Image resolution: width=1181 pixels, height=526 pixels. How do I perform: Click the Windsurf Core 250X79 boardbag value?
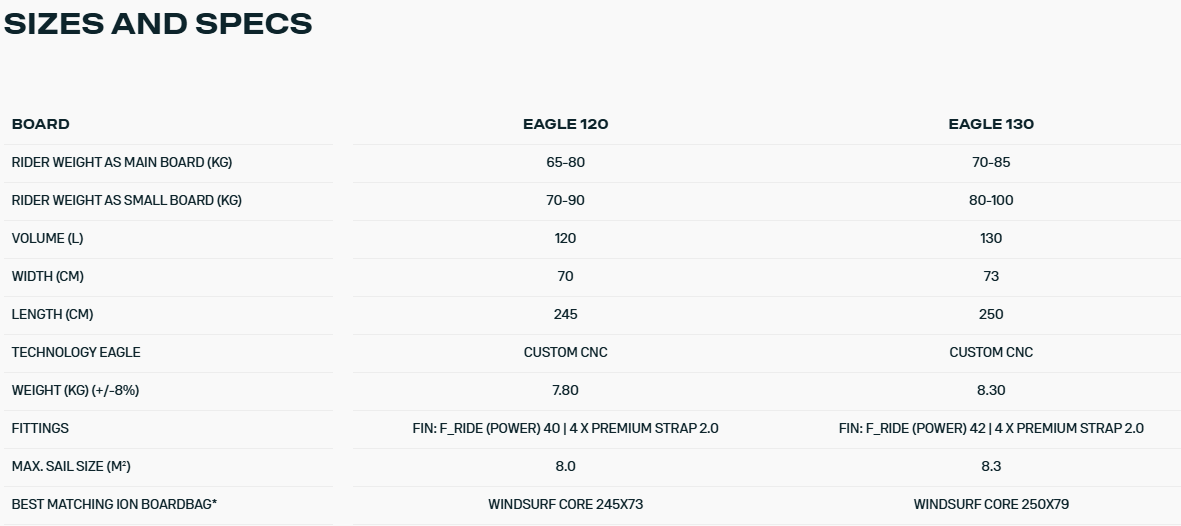(990, 504)
